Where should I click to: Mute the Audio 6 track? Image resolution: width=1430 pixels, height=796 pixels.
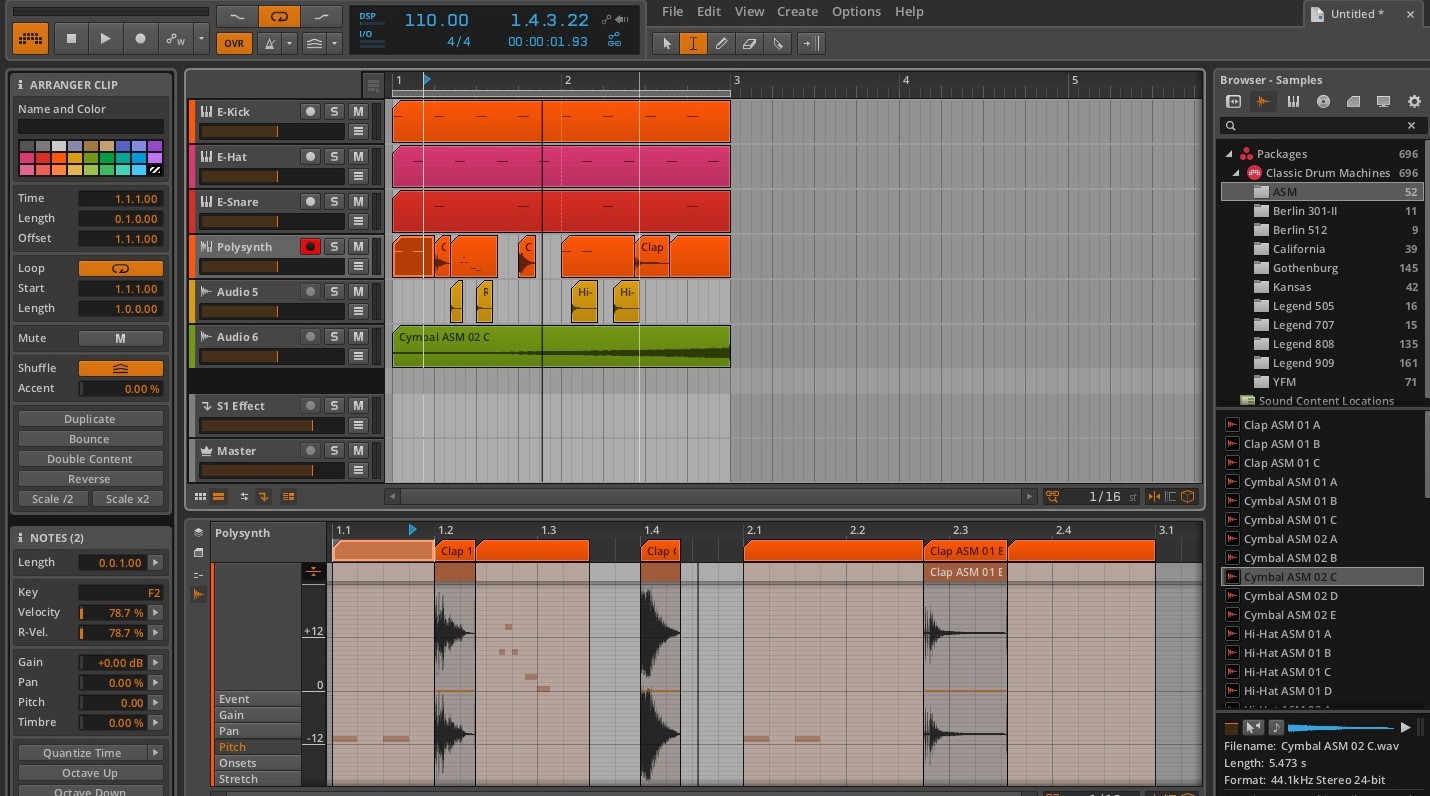click(358, 337)
